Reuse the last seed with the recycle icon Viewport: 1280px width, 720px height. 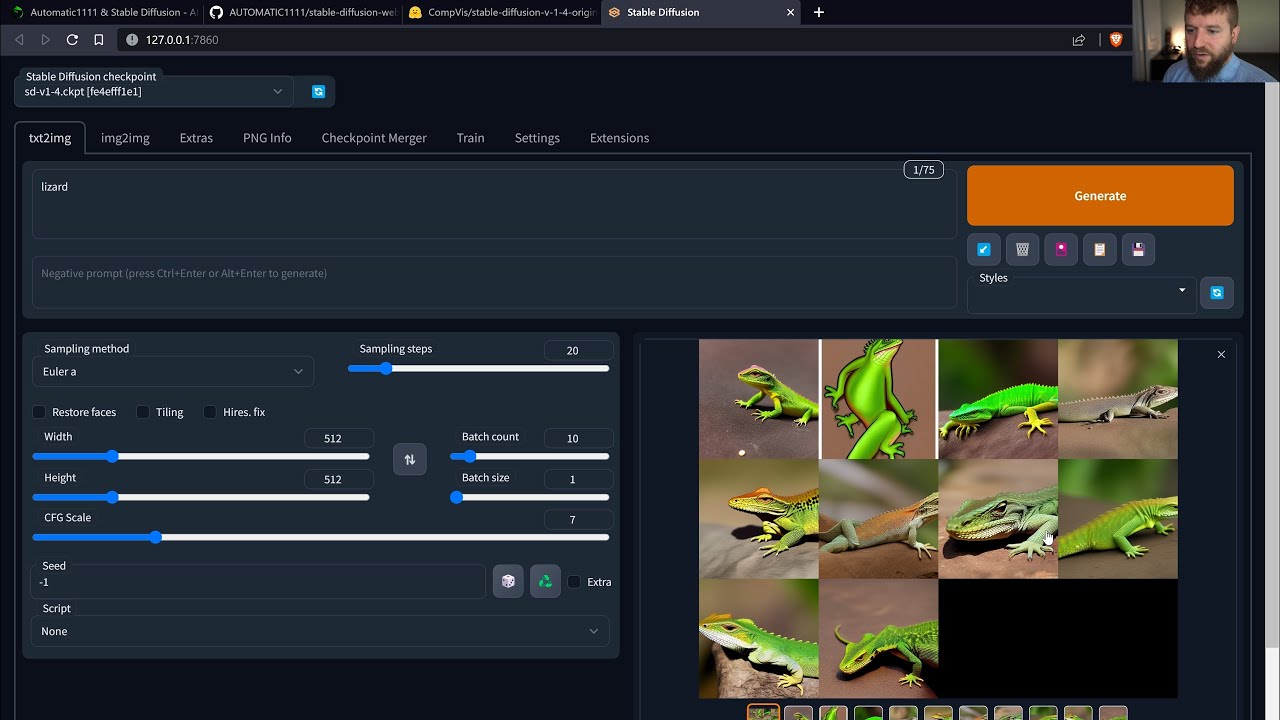[x=545, y=581]
